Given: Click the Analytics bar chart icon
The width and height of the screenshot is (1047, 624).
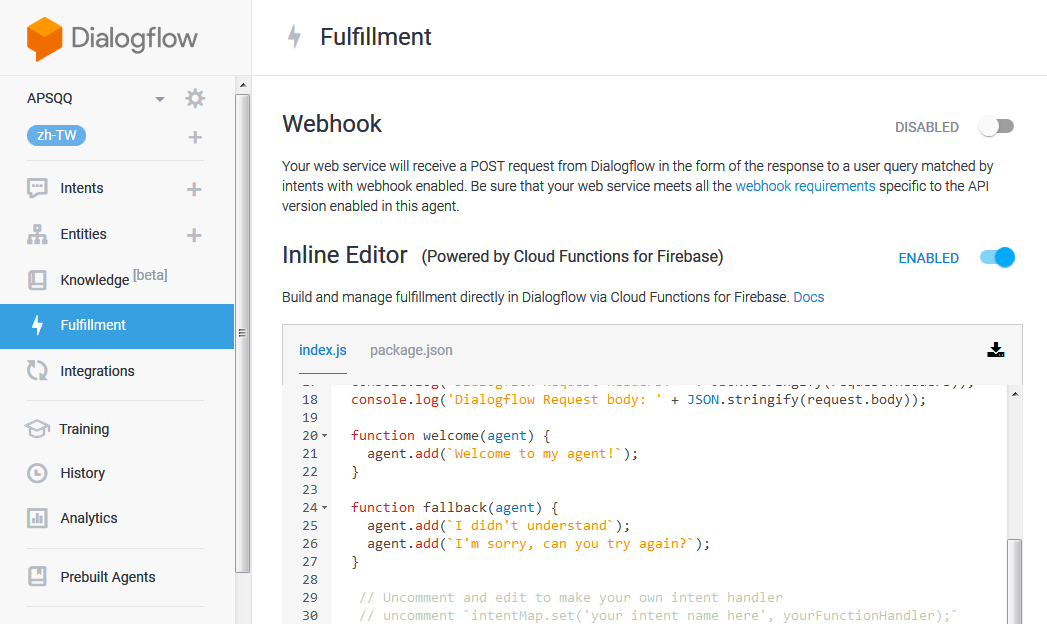Looking at the screenshot, I should (x=37, y=518).
